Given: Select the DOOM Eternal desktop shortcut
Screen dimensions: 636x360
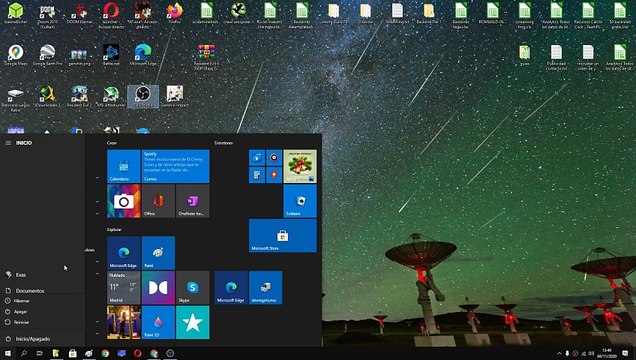Looking at the screenshot, I should click(x=80, y=14).
